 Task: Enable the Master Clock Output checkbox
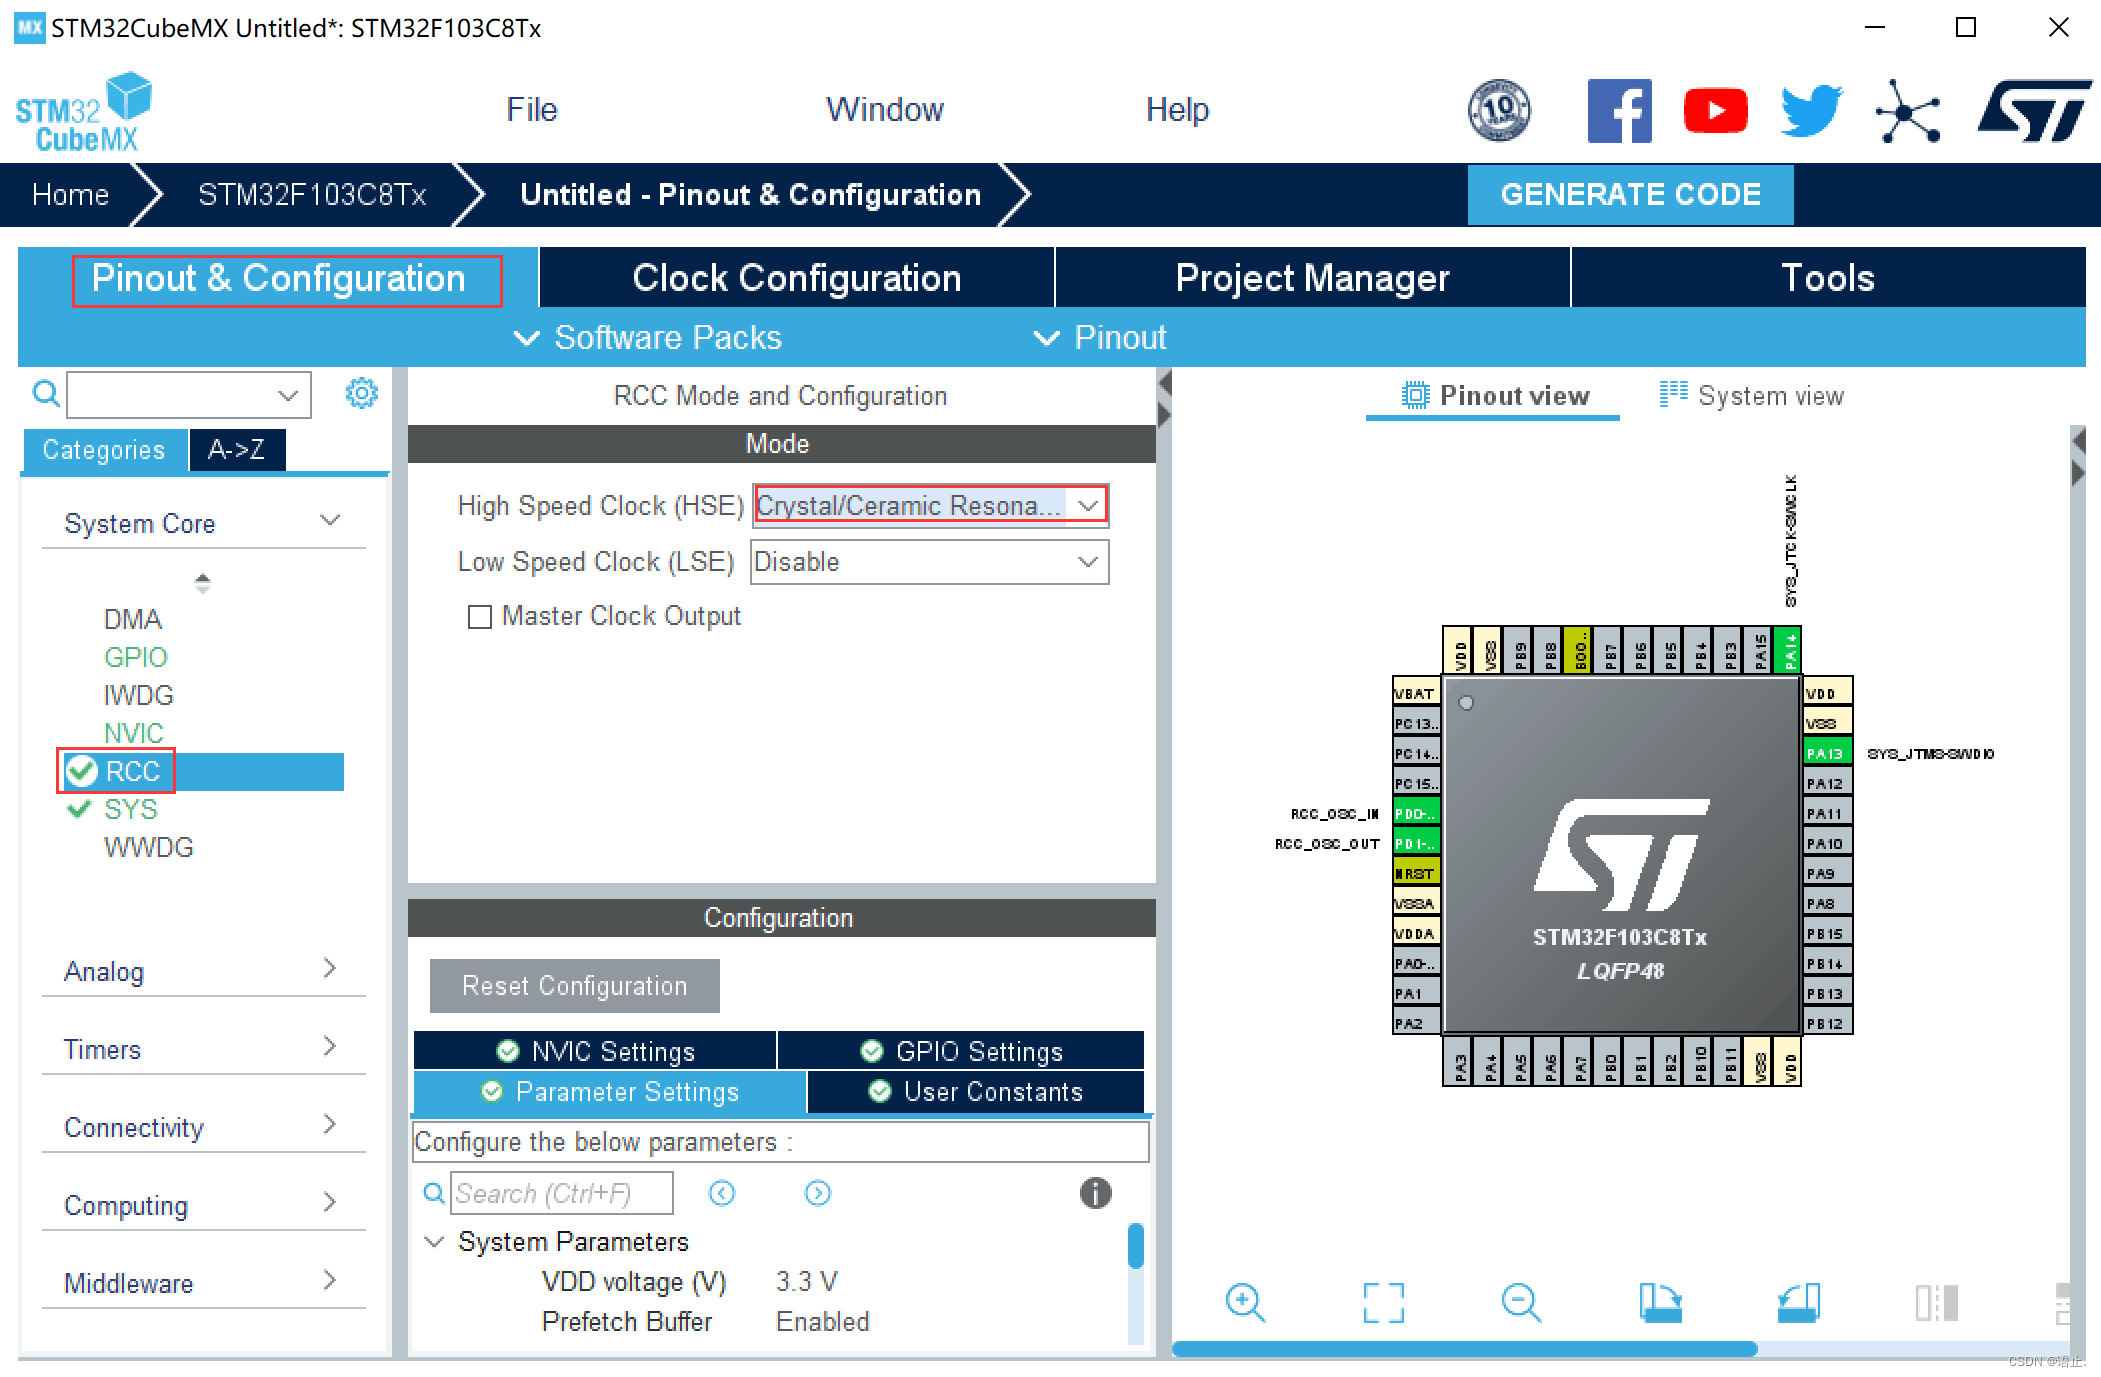480,617
